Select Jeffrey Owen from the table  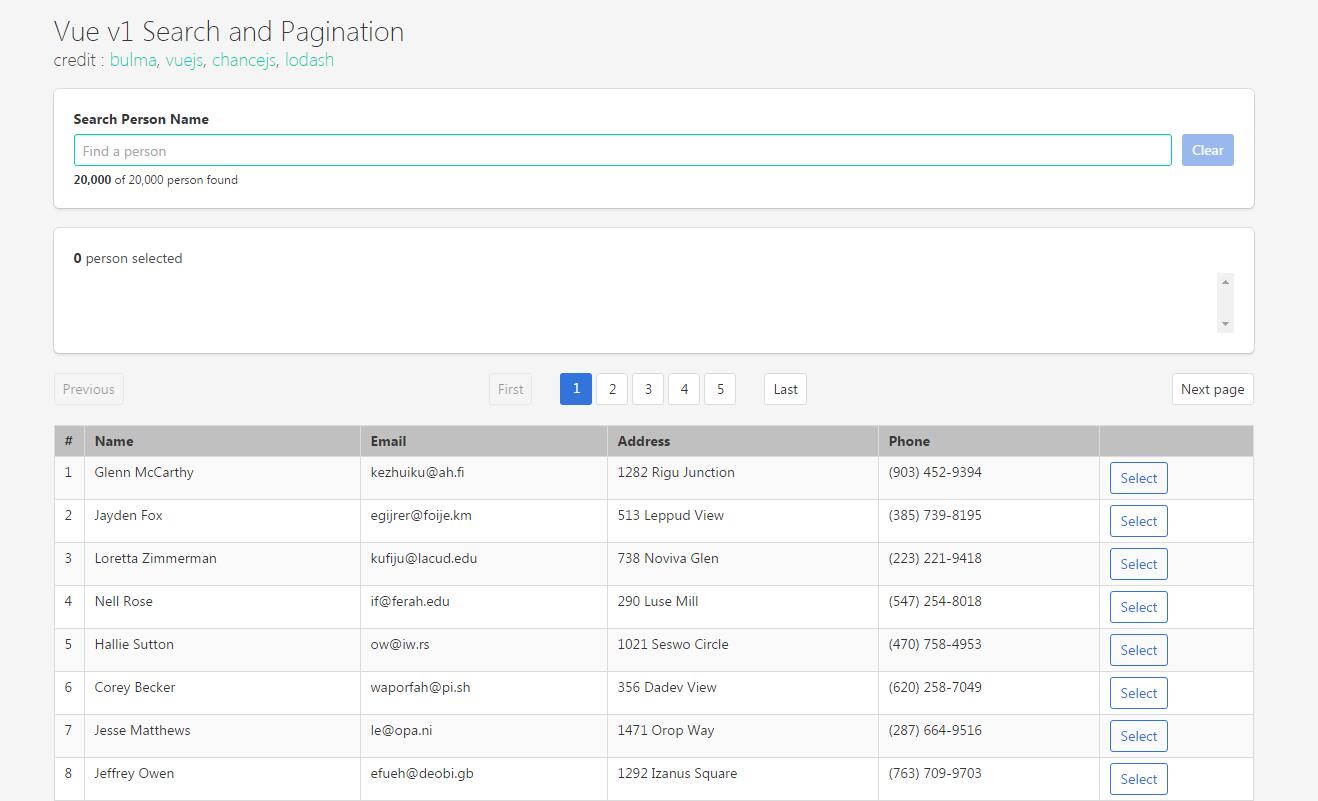[x=1138, y=778]
